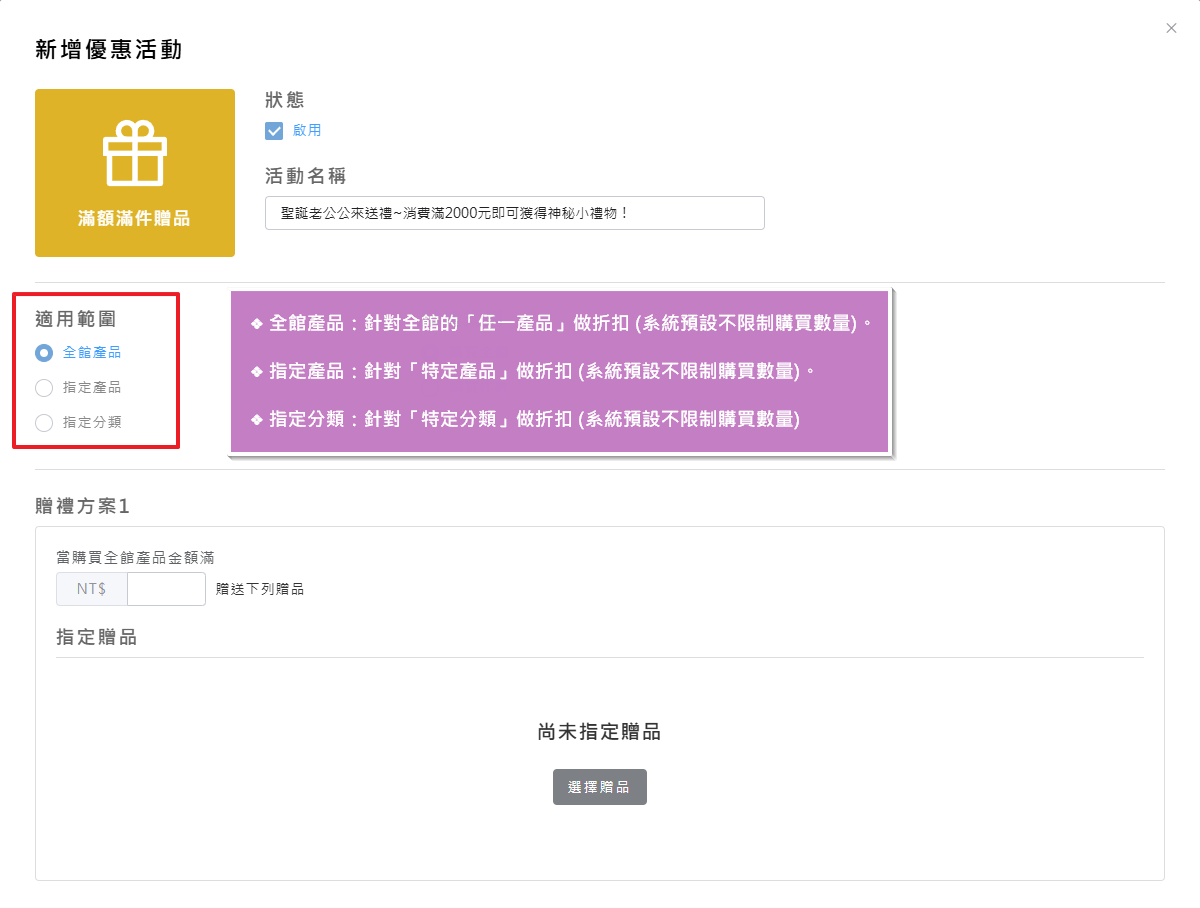Click the 適用範圍 section heading

(x=76, y=320)
